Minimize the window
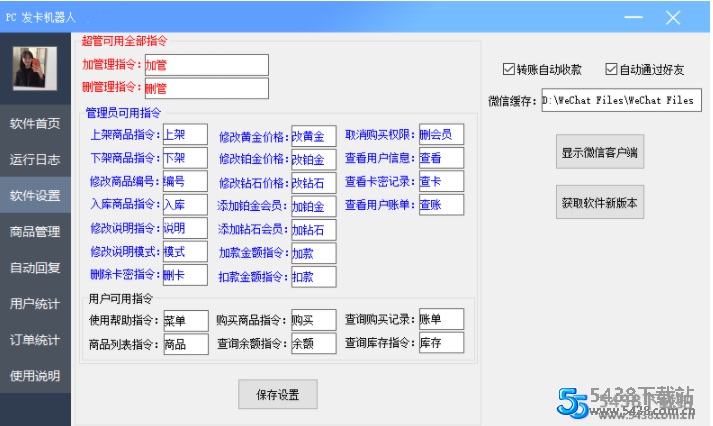 [x=632, y=17]
